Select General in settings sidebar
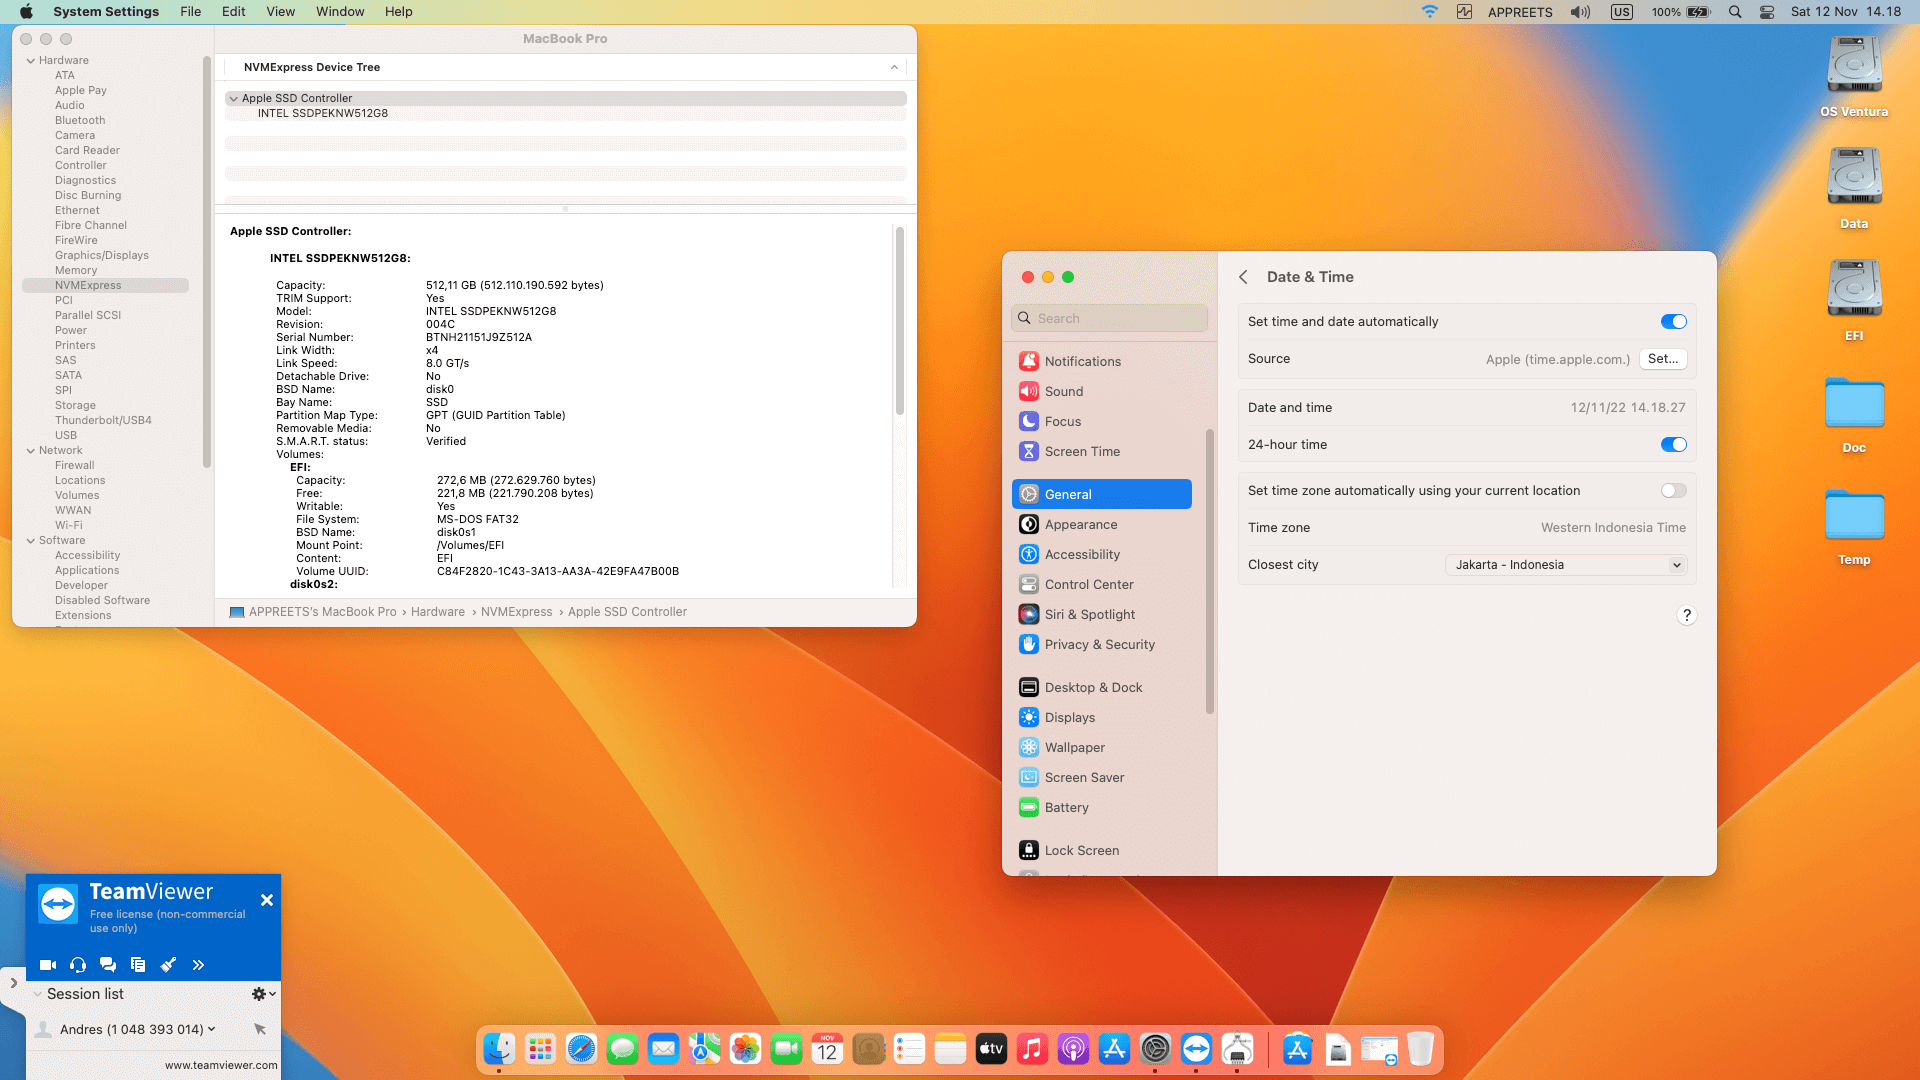The image size is (1920, 1080). pyautogui.click(x=1101, y=494)
